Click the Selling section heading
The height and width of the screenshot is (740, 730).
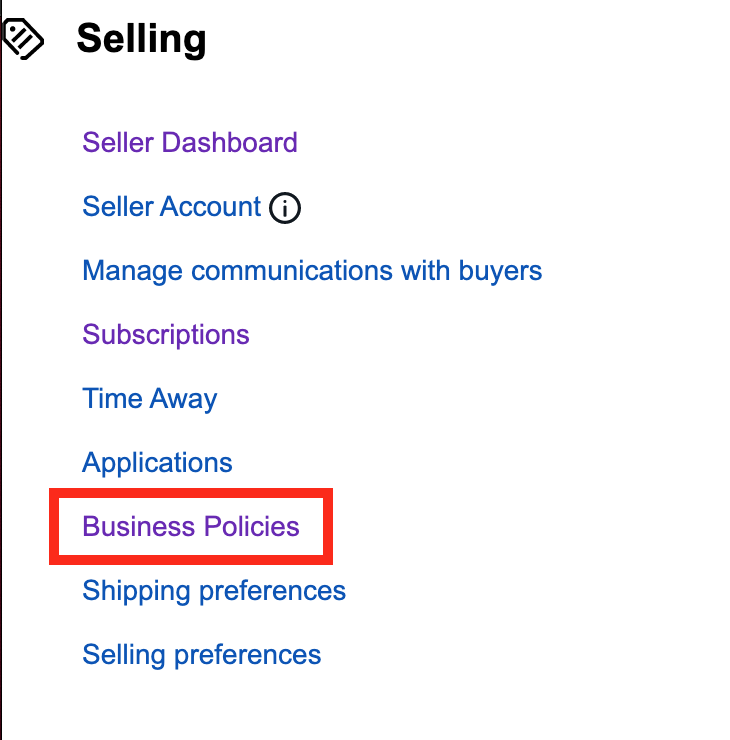point(141,39)
